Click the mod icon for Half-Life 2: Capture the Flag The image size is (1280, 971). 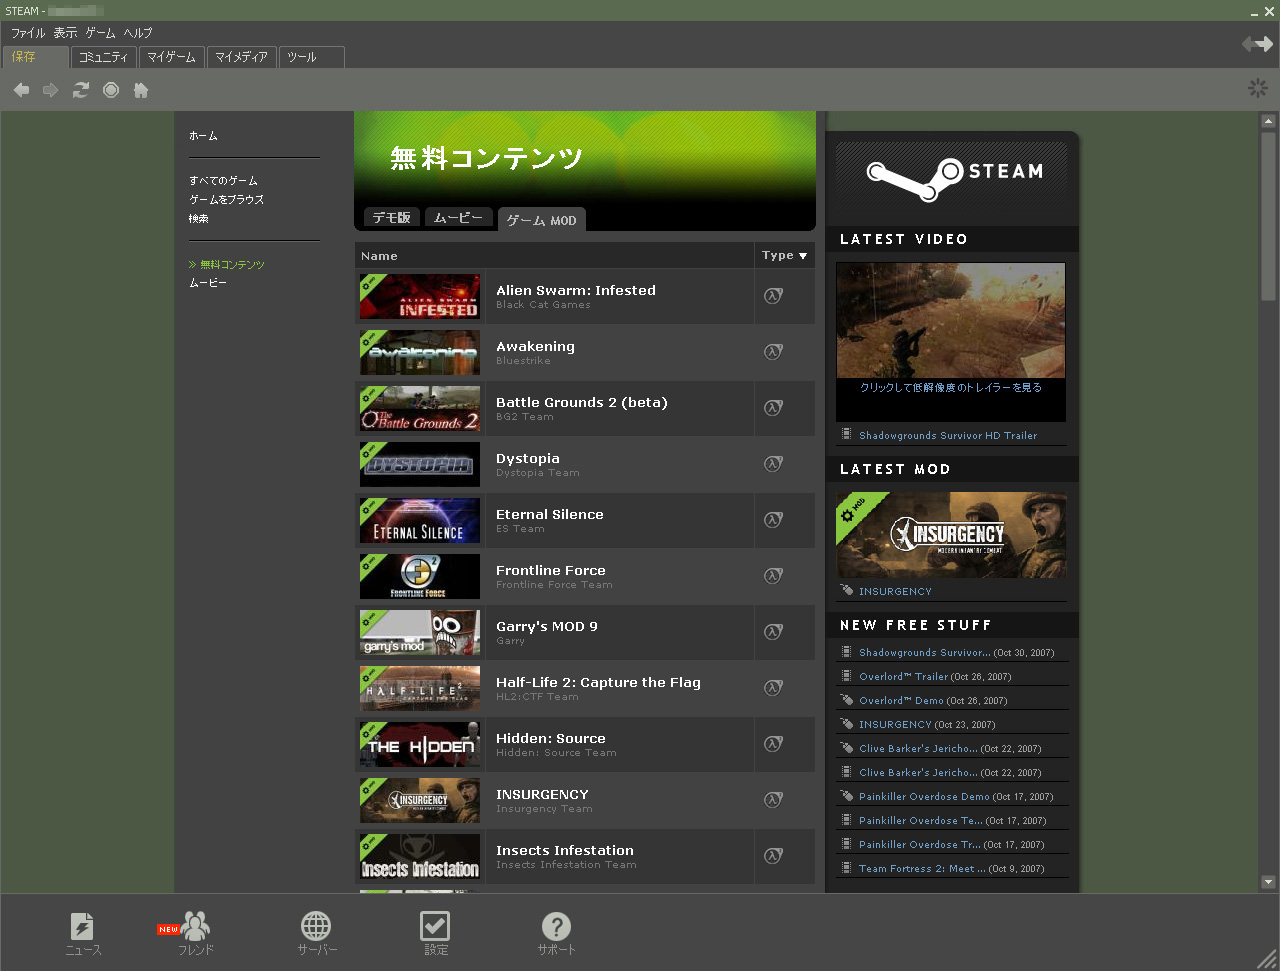(773, 687)
